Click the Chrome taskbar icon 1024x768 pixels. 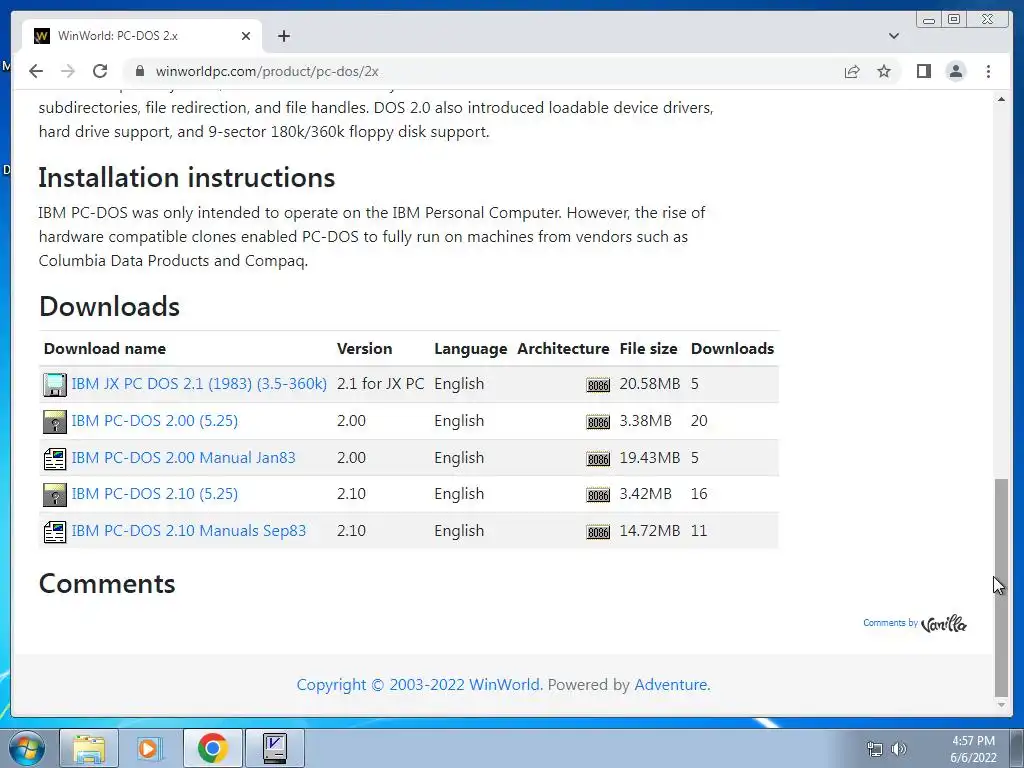(212, 748)
